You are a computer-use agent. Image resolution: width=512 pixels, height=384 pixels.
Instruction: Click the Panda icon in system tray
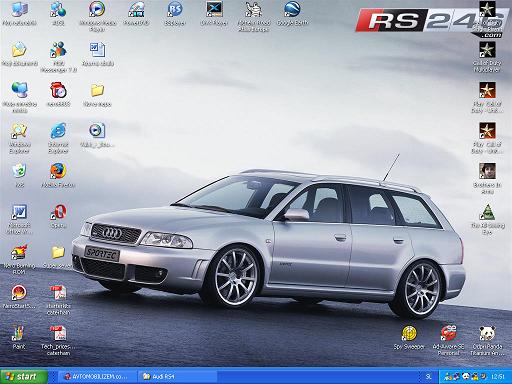point(466,377)
